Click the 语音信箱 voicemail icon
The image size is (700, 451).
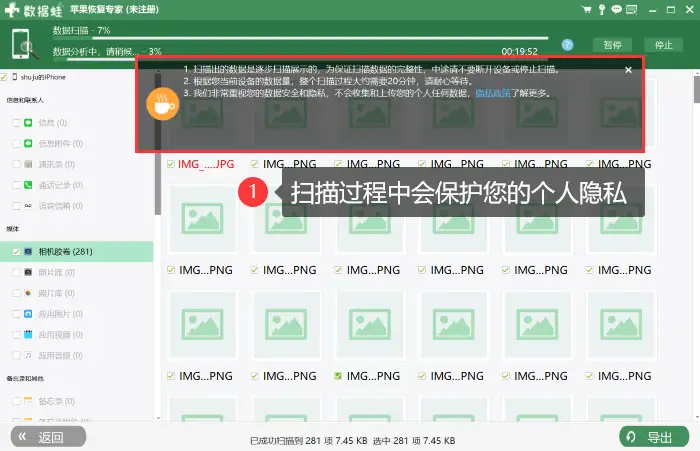pos(28,206)
